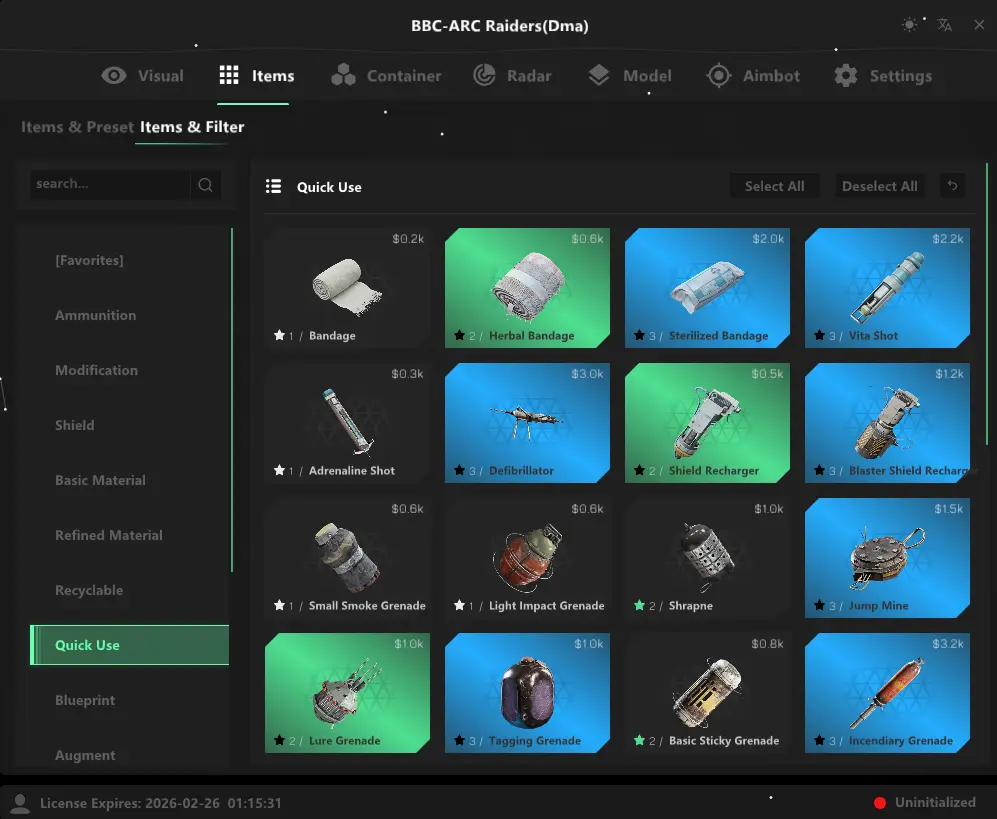Viewport: 997px width, 819px height.
Task: Select the Aimbot crosshair icon
Action: coord(717,75)
